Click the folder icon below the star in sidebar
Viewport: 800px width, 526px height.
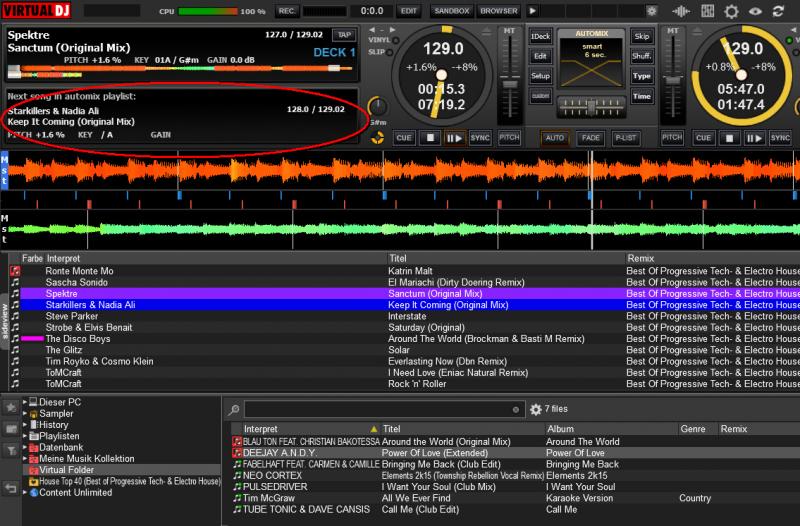11,429
